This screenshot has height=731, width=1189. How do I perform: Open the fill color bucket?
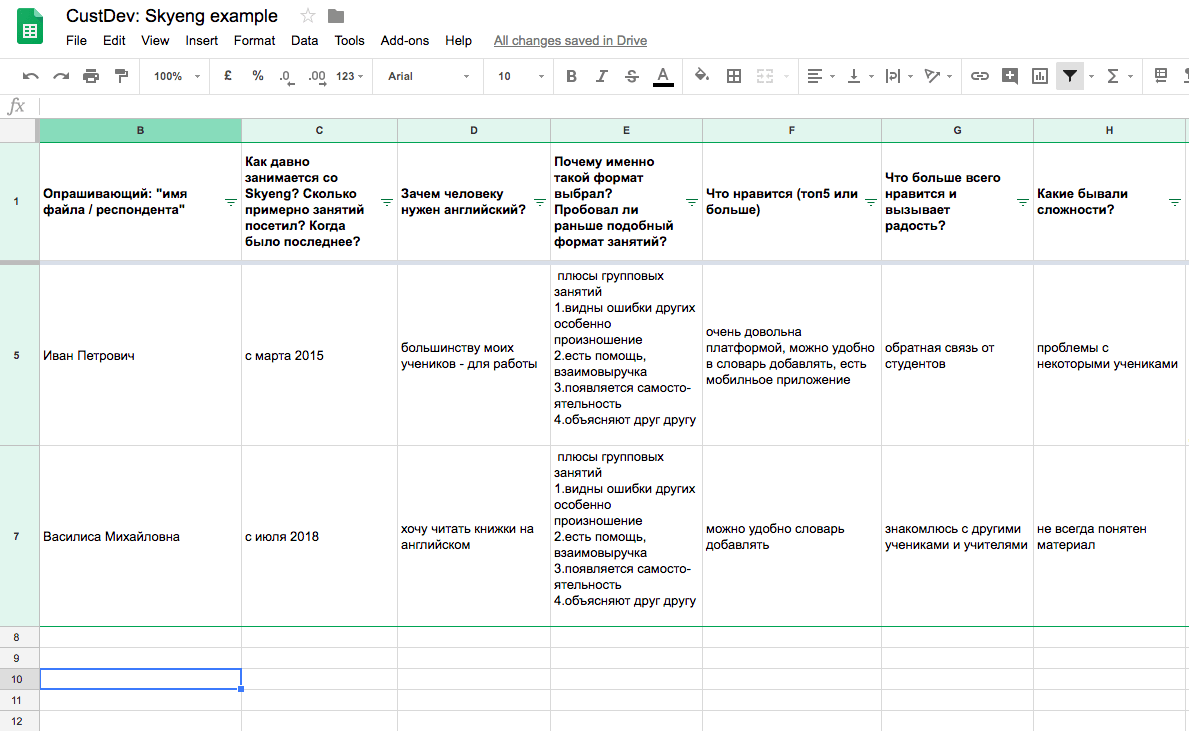pyautogui.click(x=702, y=76)
